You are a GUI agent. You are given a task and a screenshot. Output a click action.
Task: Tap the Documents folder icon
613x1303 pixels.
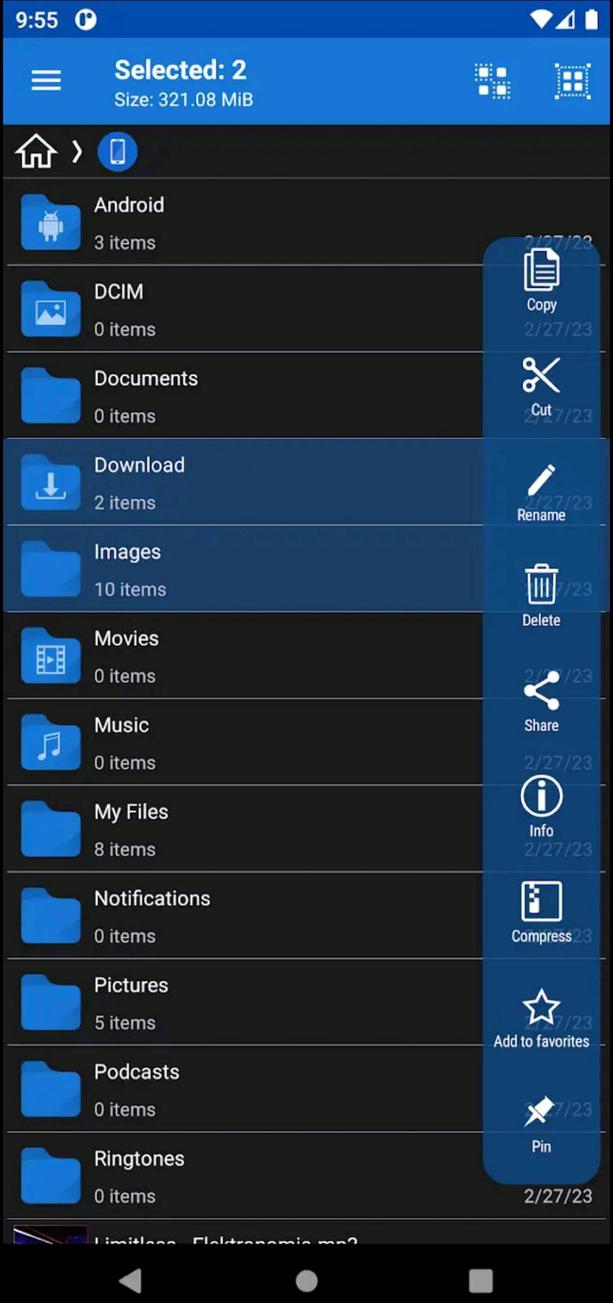coord(50,396)
